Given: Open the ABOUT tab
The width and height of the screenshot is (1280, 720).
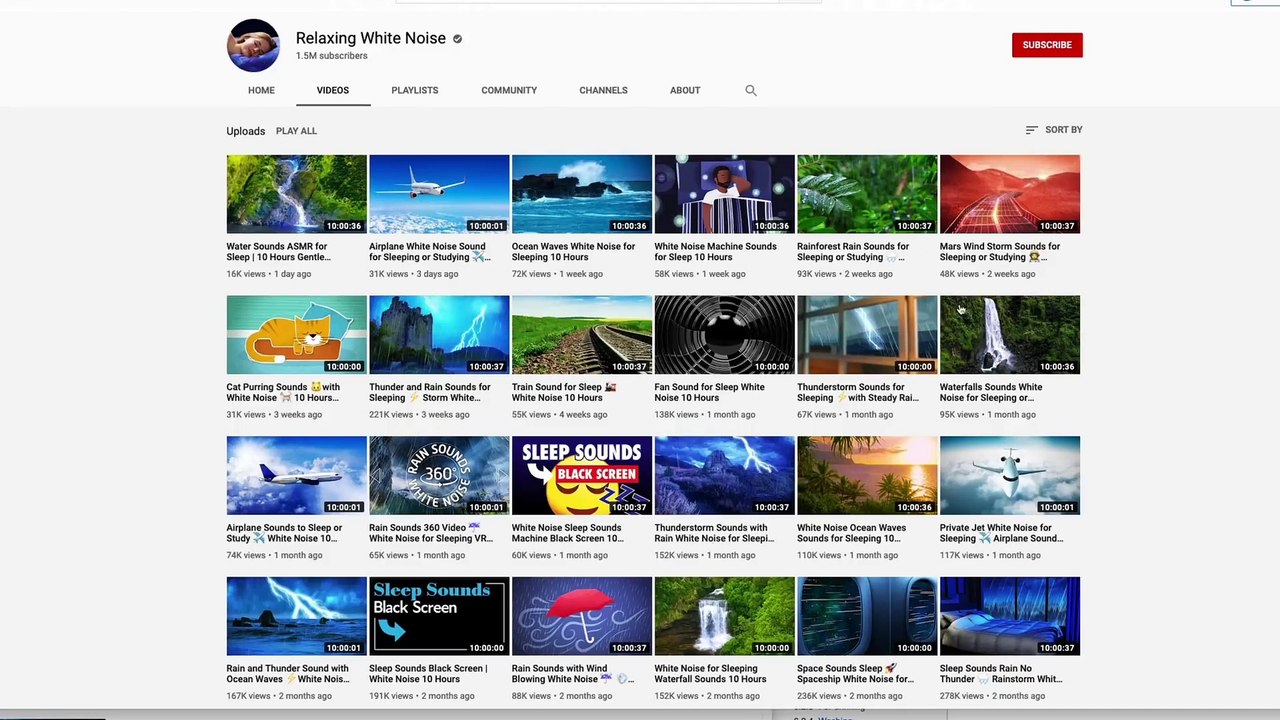Looking at the screenshot, I should 685,90.
